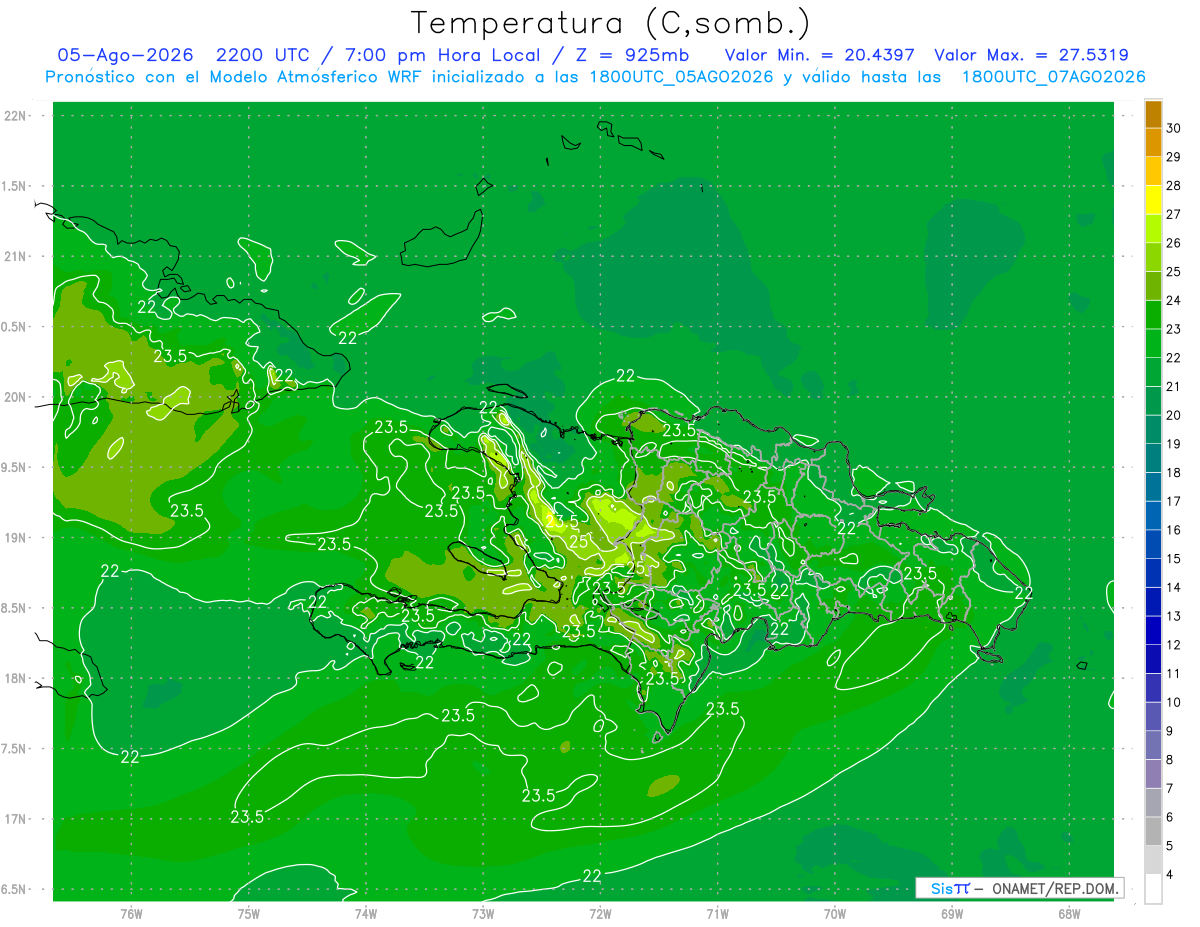
Task: Click the '4' label on the color scale
Action: (x=1171, y=874)
